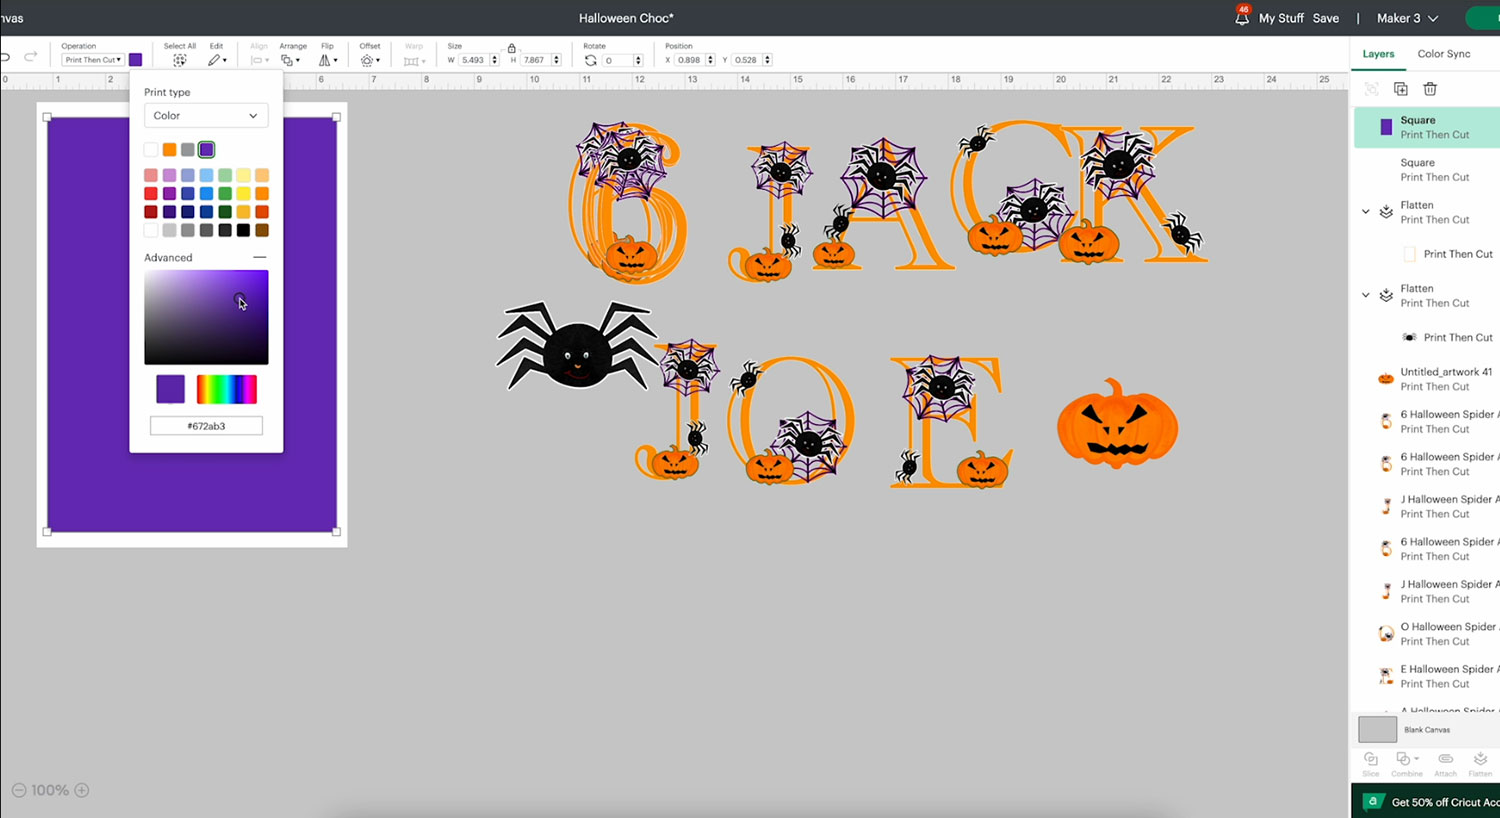The width and height of the screenshot is (1500, 818).
Task: Click the Offset tool icon
Action: coord(368,60)
